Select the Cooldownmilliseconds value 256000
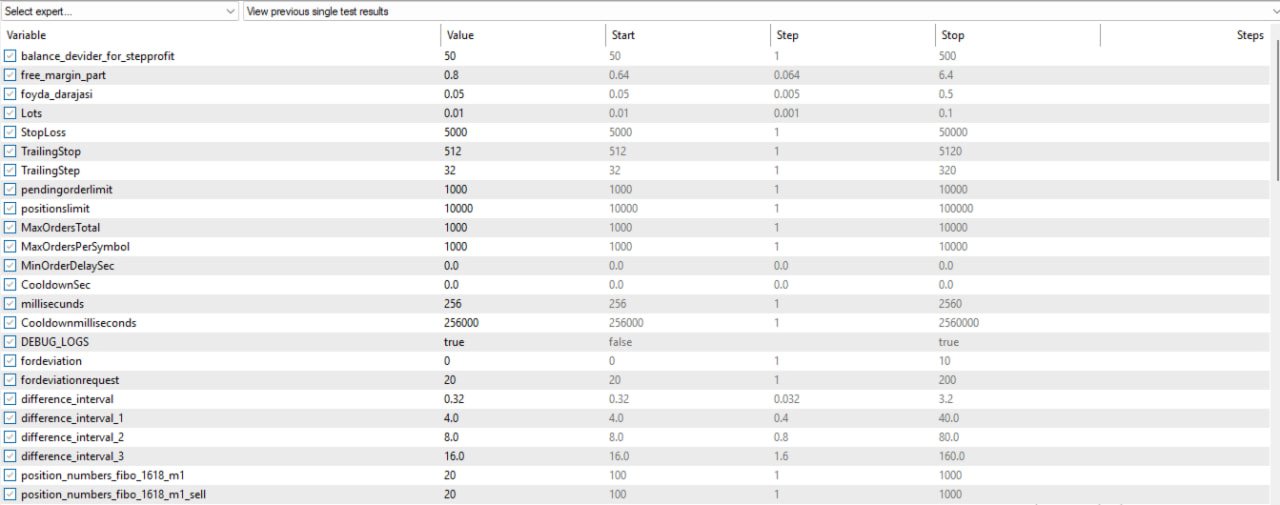Image resolution: width=1280 pixels, height=505 pixels. [522, 323]
